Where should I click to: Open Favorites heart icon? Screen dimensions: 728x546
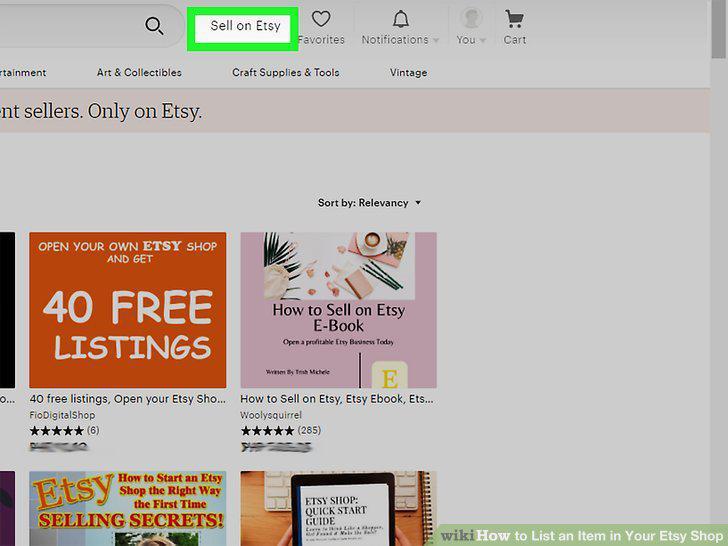coord(321,19)
